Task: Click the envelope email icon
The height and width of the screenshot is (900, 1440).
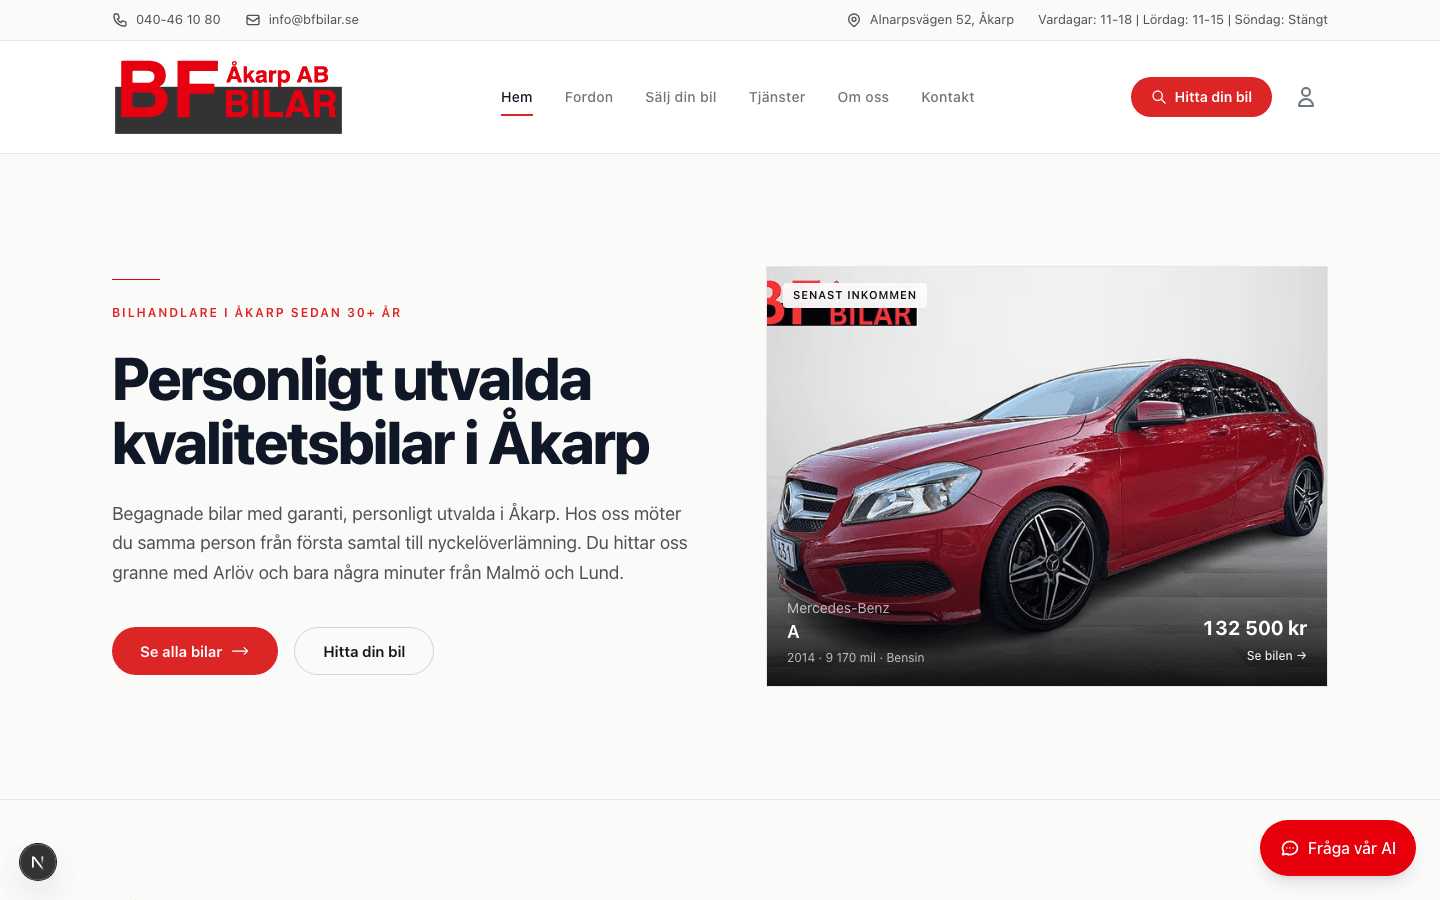Action: (x=253, y=20)
